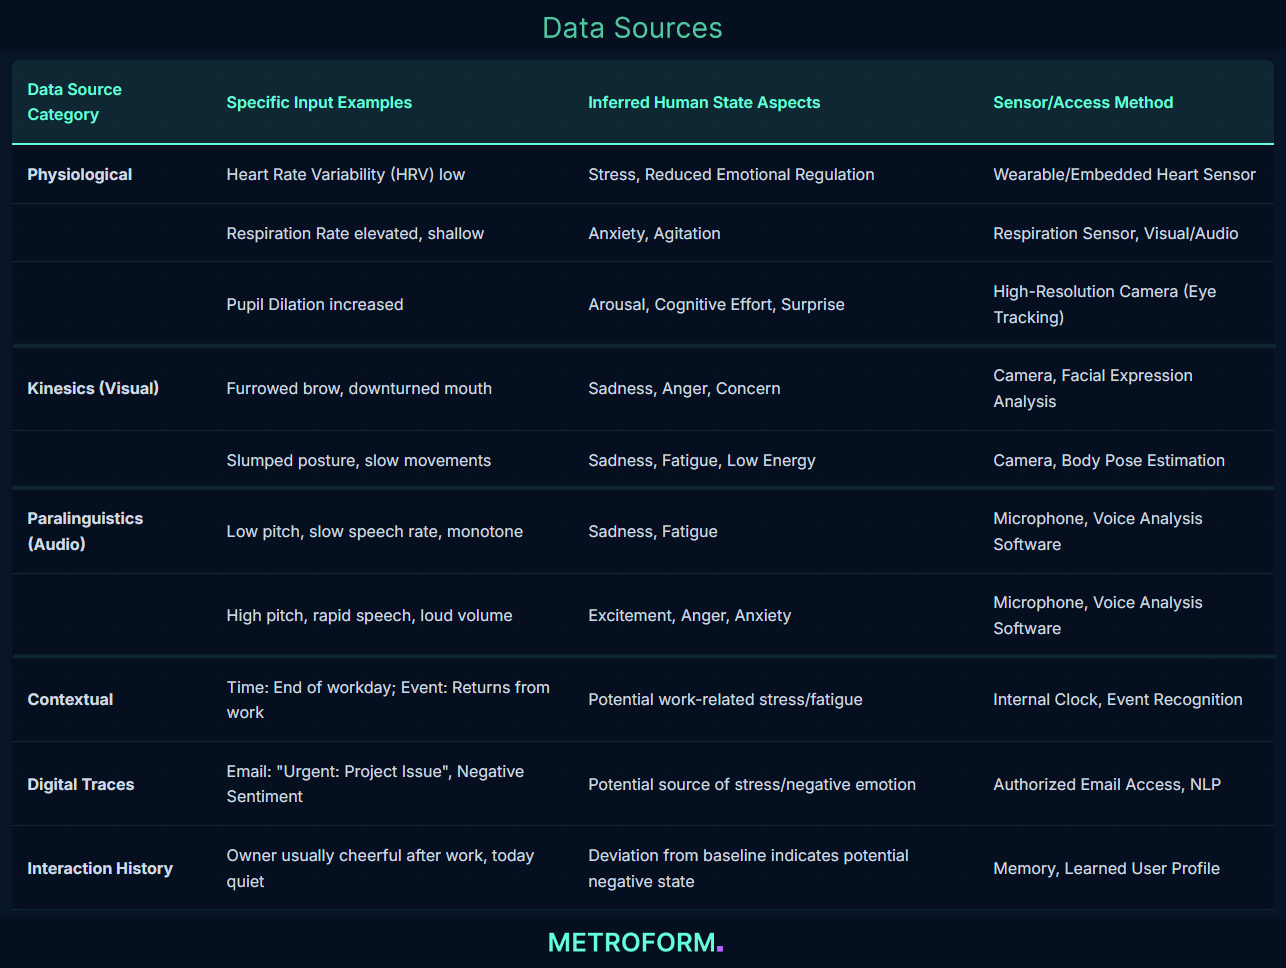Click the "Data Sources" title
Viewport: 1286px width, 968px height.
[632, 28]
